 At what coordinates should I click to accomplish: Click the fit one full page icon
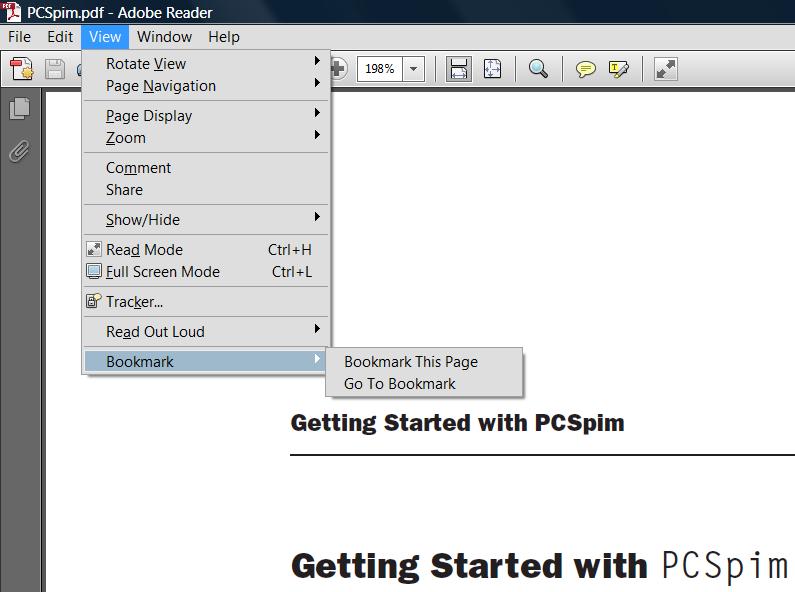(492, 68)
